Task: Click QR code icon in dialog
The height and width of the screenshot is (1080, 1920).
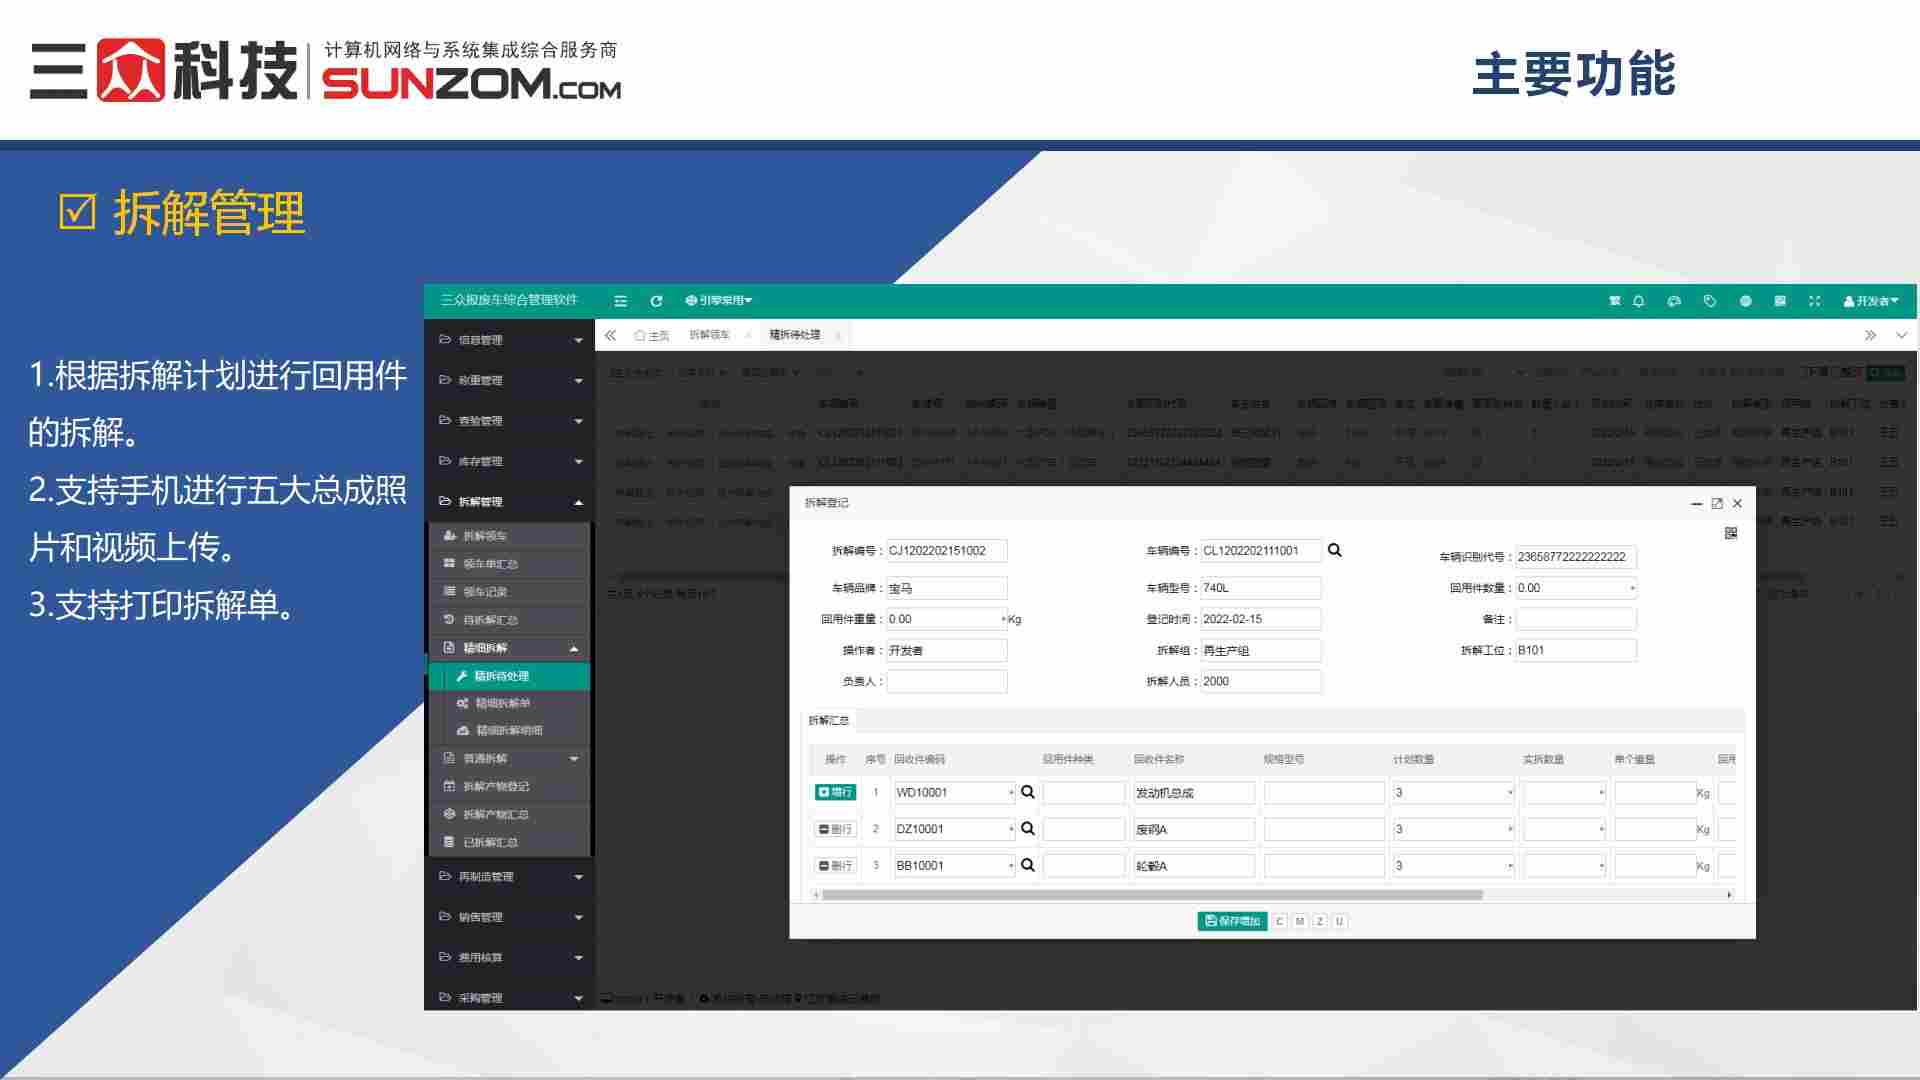Action: coord(1731,533)
